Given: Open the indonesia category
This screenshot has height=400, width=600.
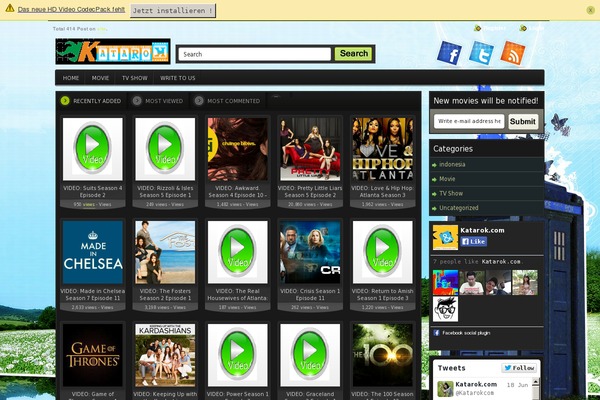Looking at the screenshot, I should point(452,164).
